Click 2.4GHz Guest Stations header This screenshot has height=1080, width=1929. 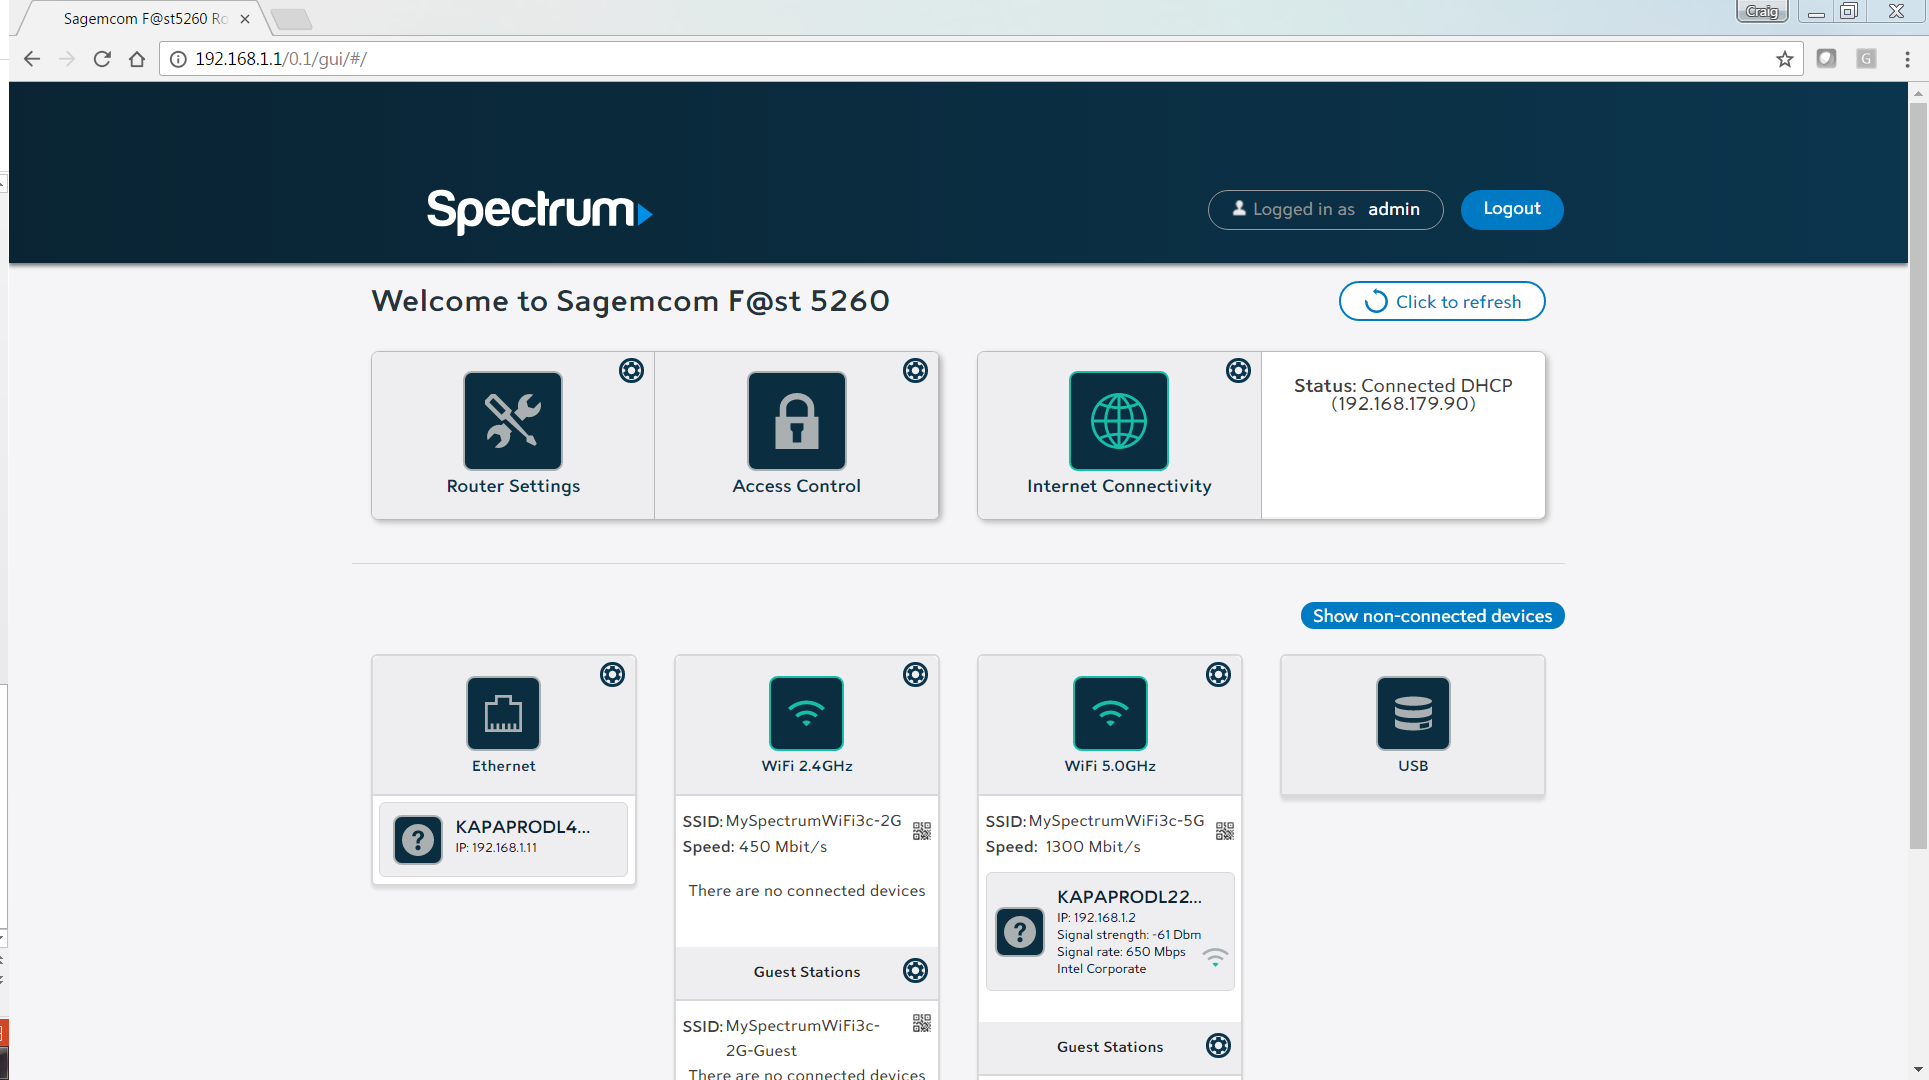point(807,972)
